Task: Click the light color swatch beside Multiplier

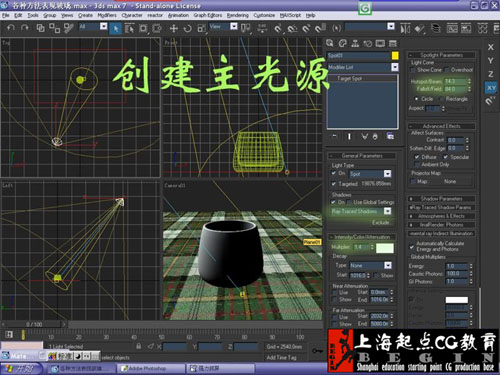Action: click(x=385, y=248)
